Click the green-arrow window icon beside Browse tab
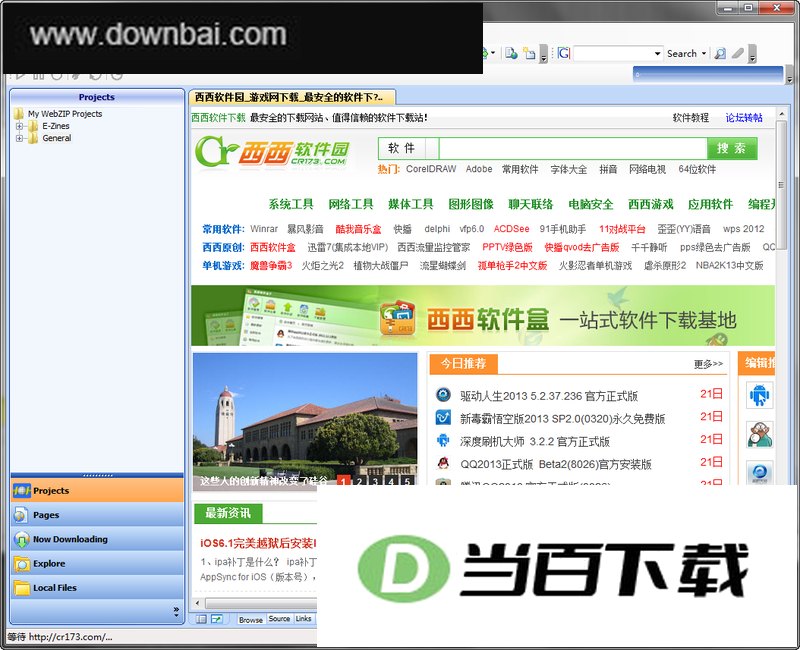 tap(217, 619)
